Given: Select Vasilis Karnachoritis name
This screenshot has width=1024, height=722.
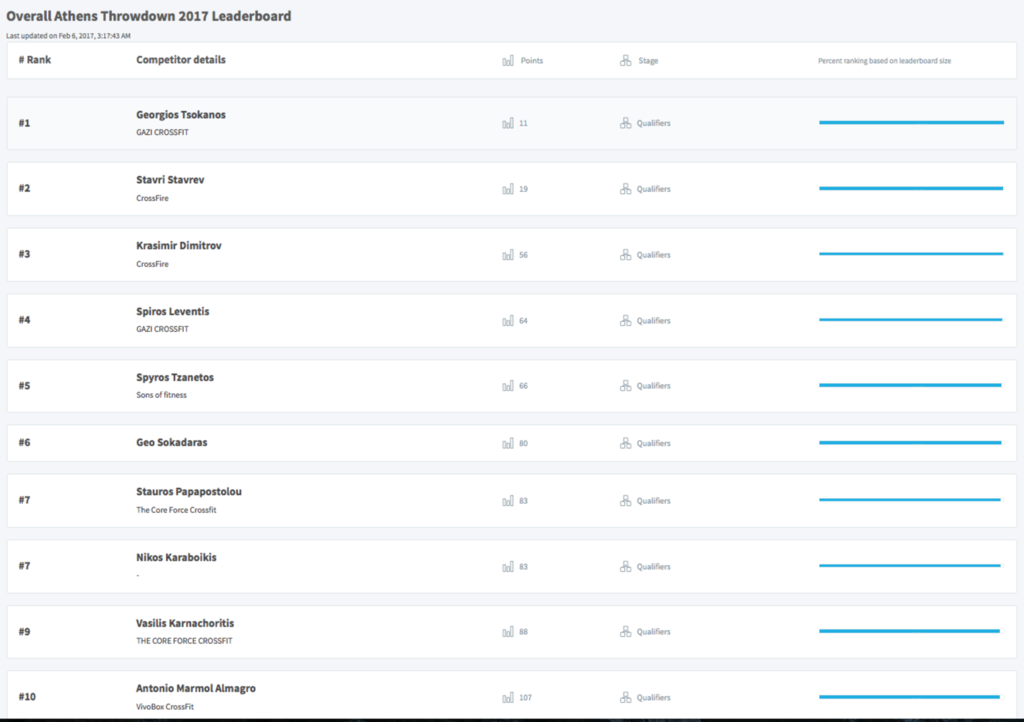Looking at the screenshot, I should (185, 624).
